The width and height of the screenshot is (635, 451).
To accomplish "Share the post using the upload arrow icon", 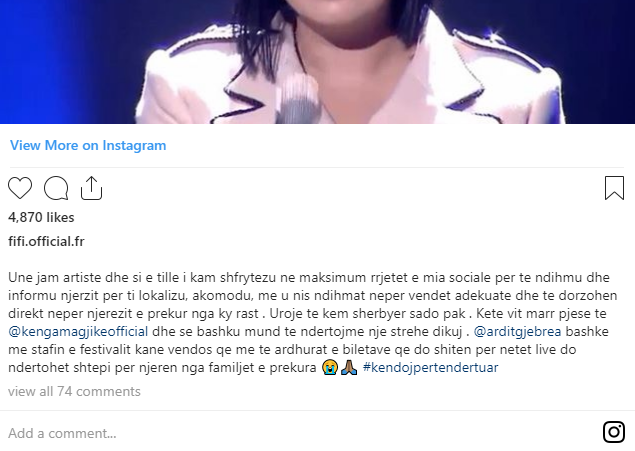I will [92, 188].
